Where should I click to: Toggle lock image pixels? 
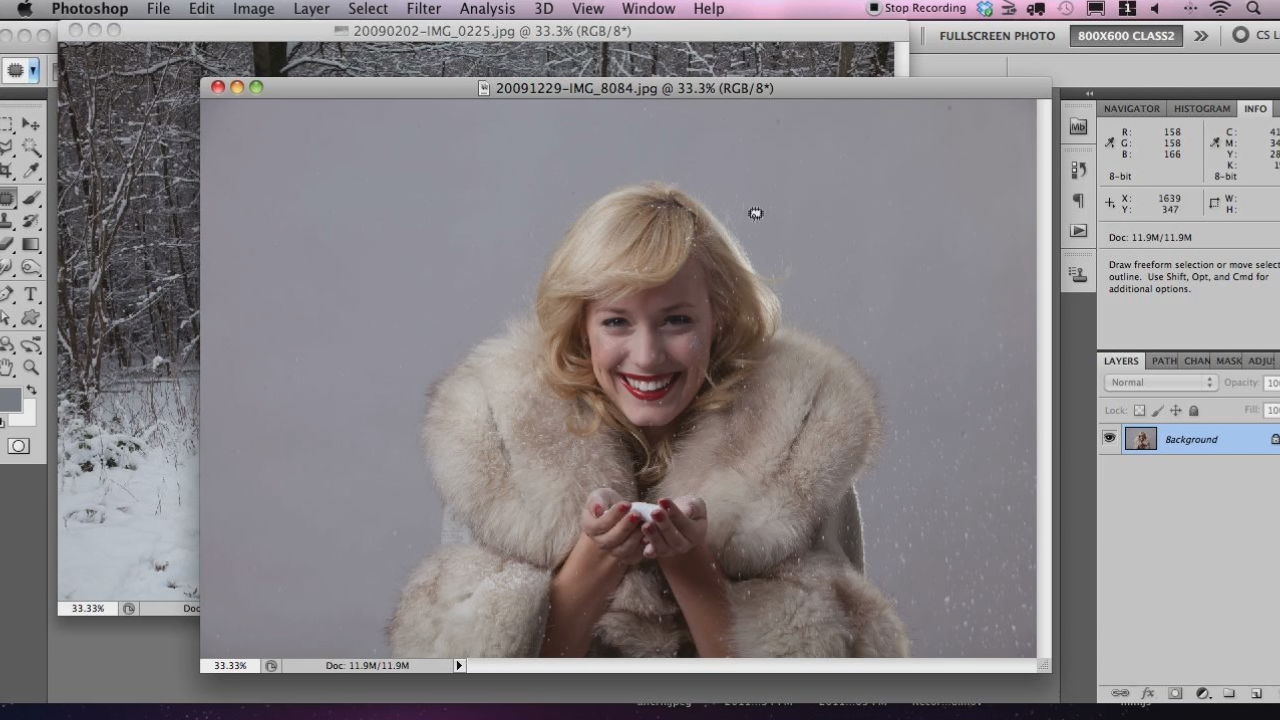click(1158, 410)
